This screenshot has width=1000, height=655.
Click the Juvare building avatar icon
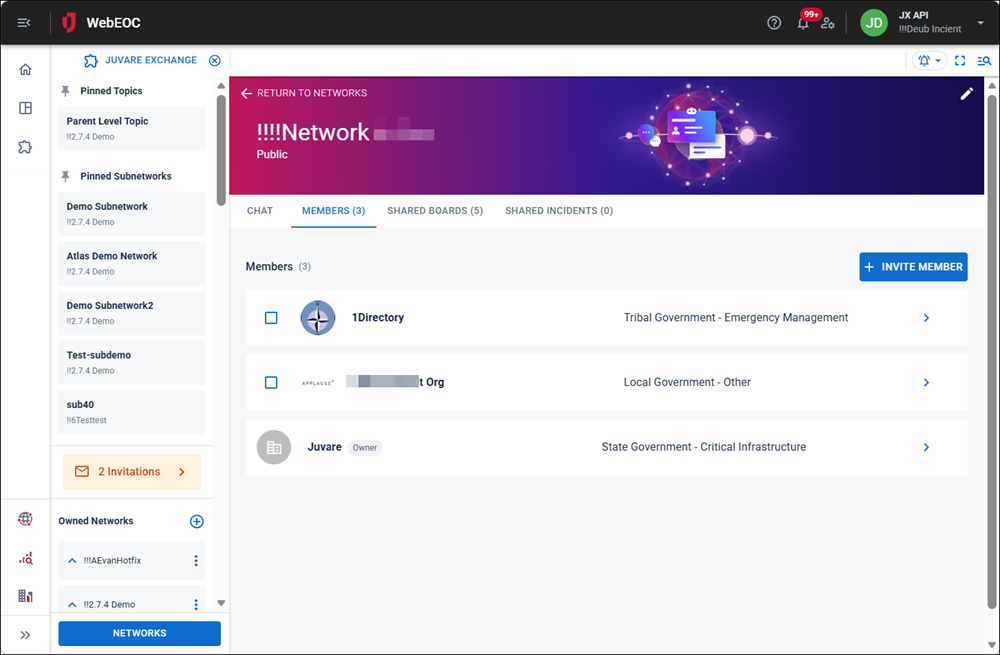click(274, 447)
